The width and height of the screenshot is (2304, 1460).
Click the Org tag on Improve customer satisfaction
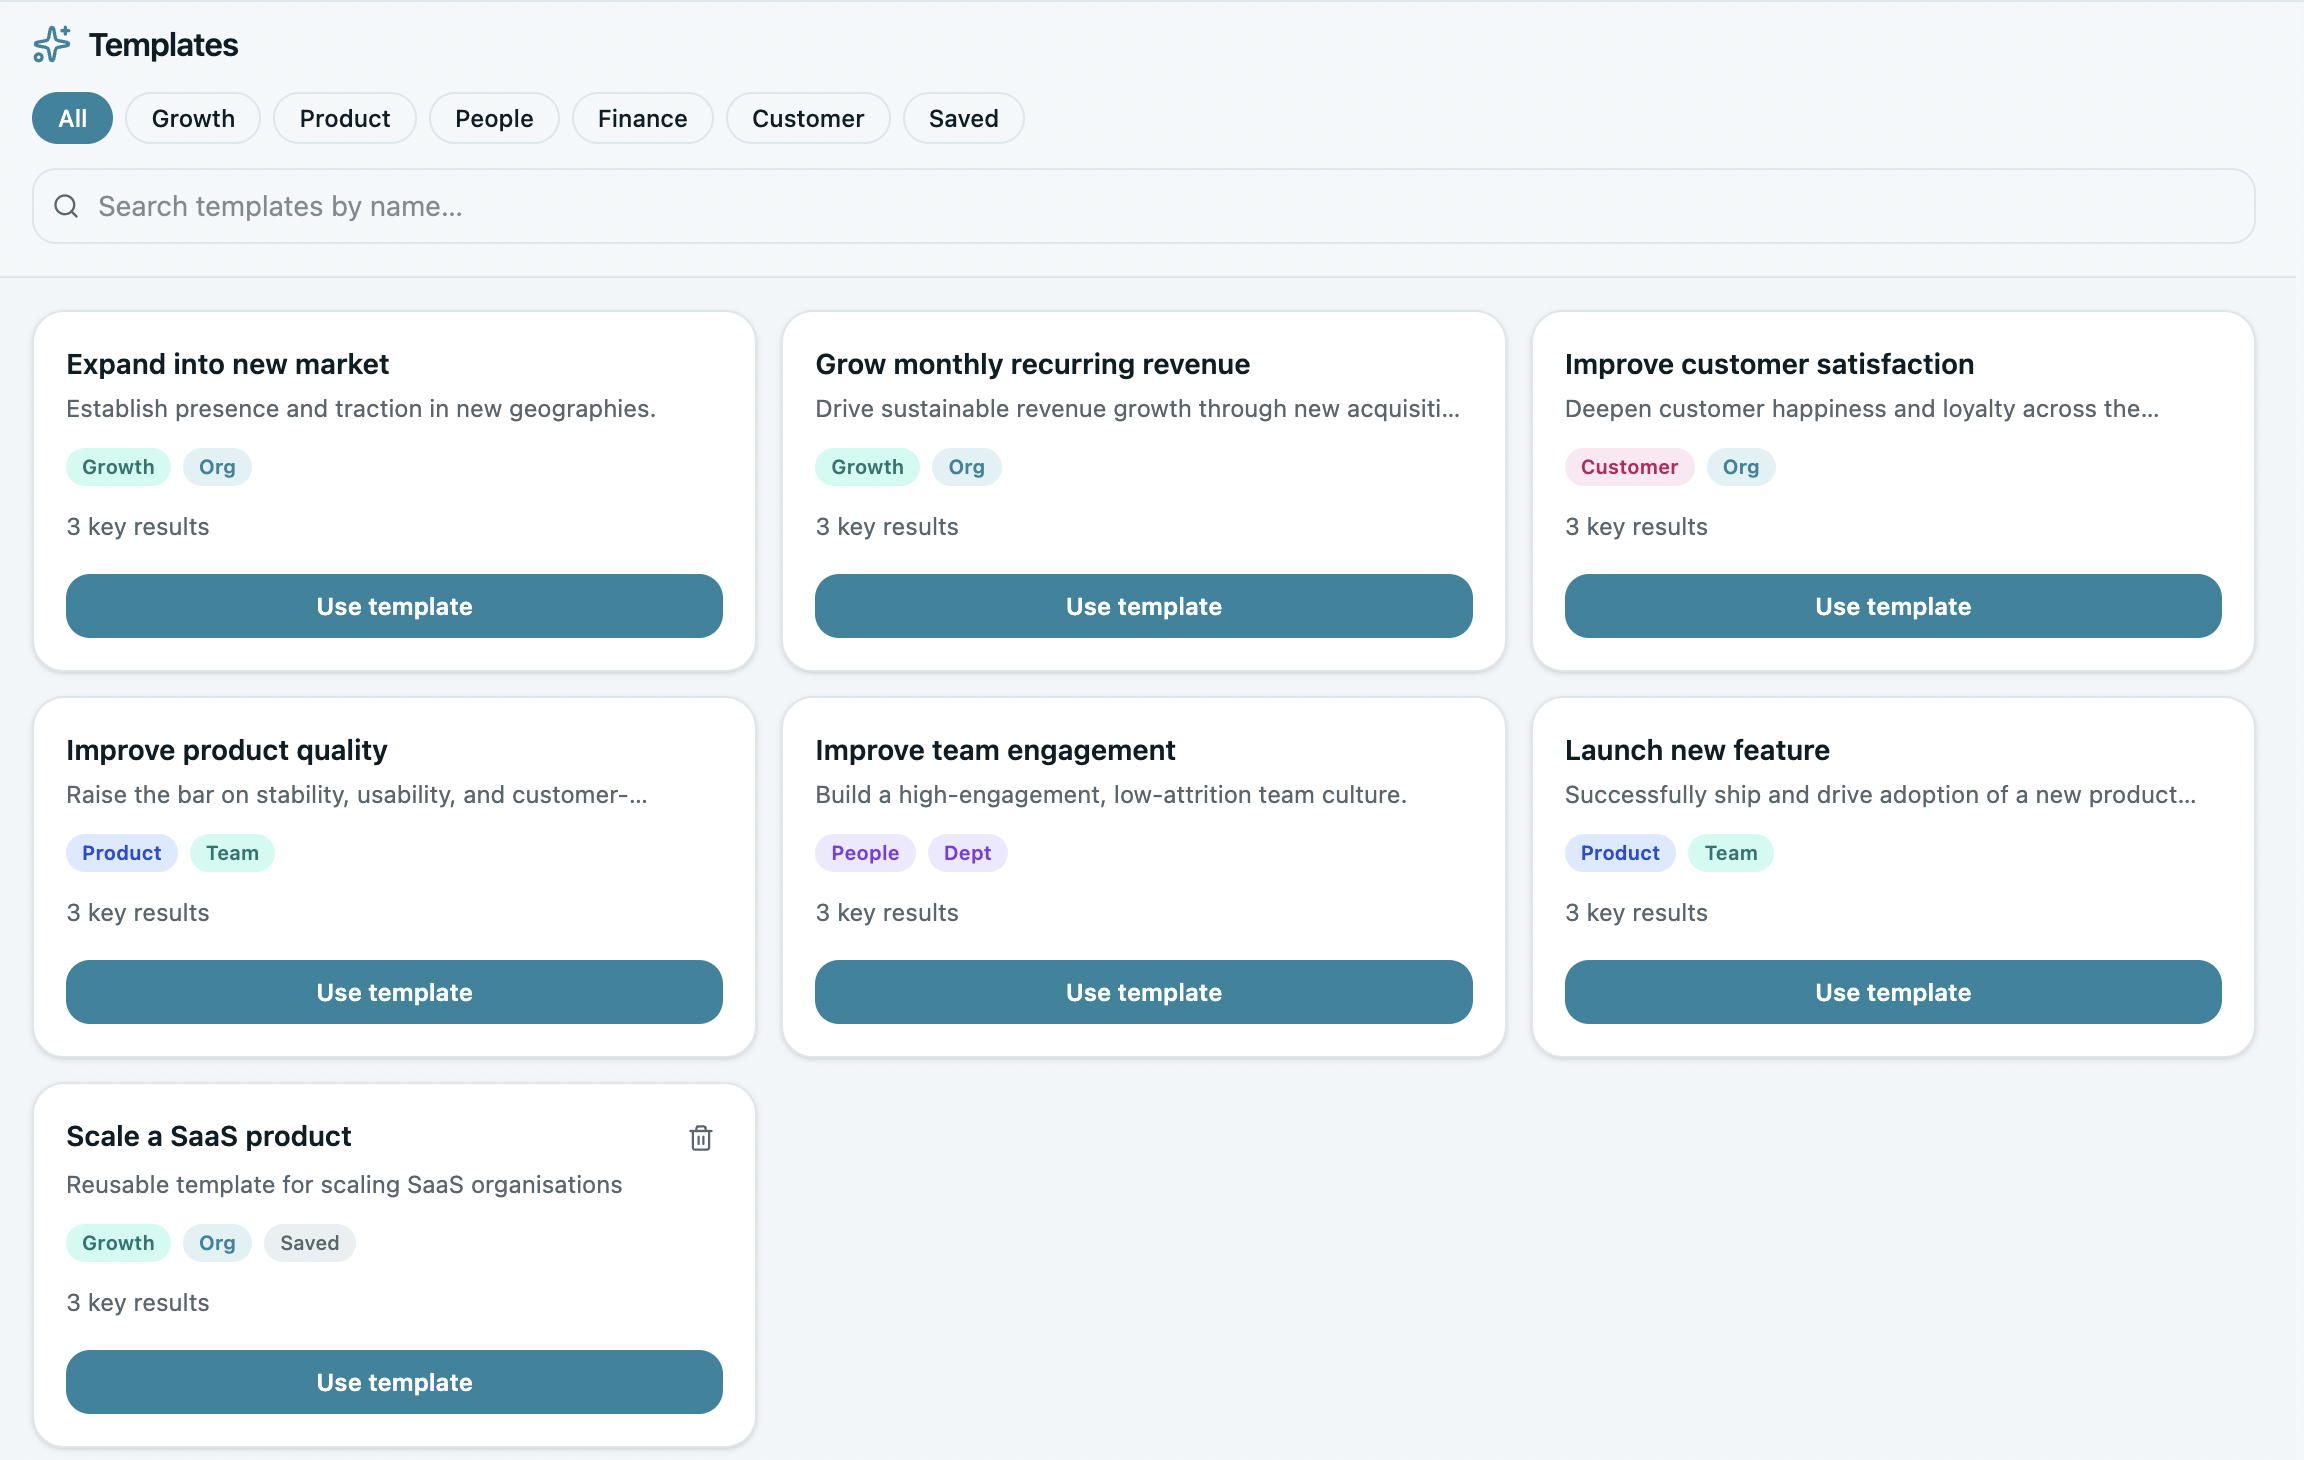1740,467
